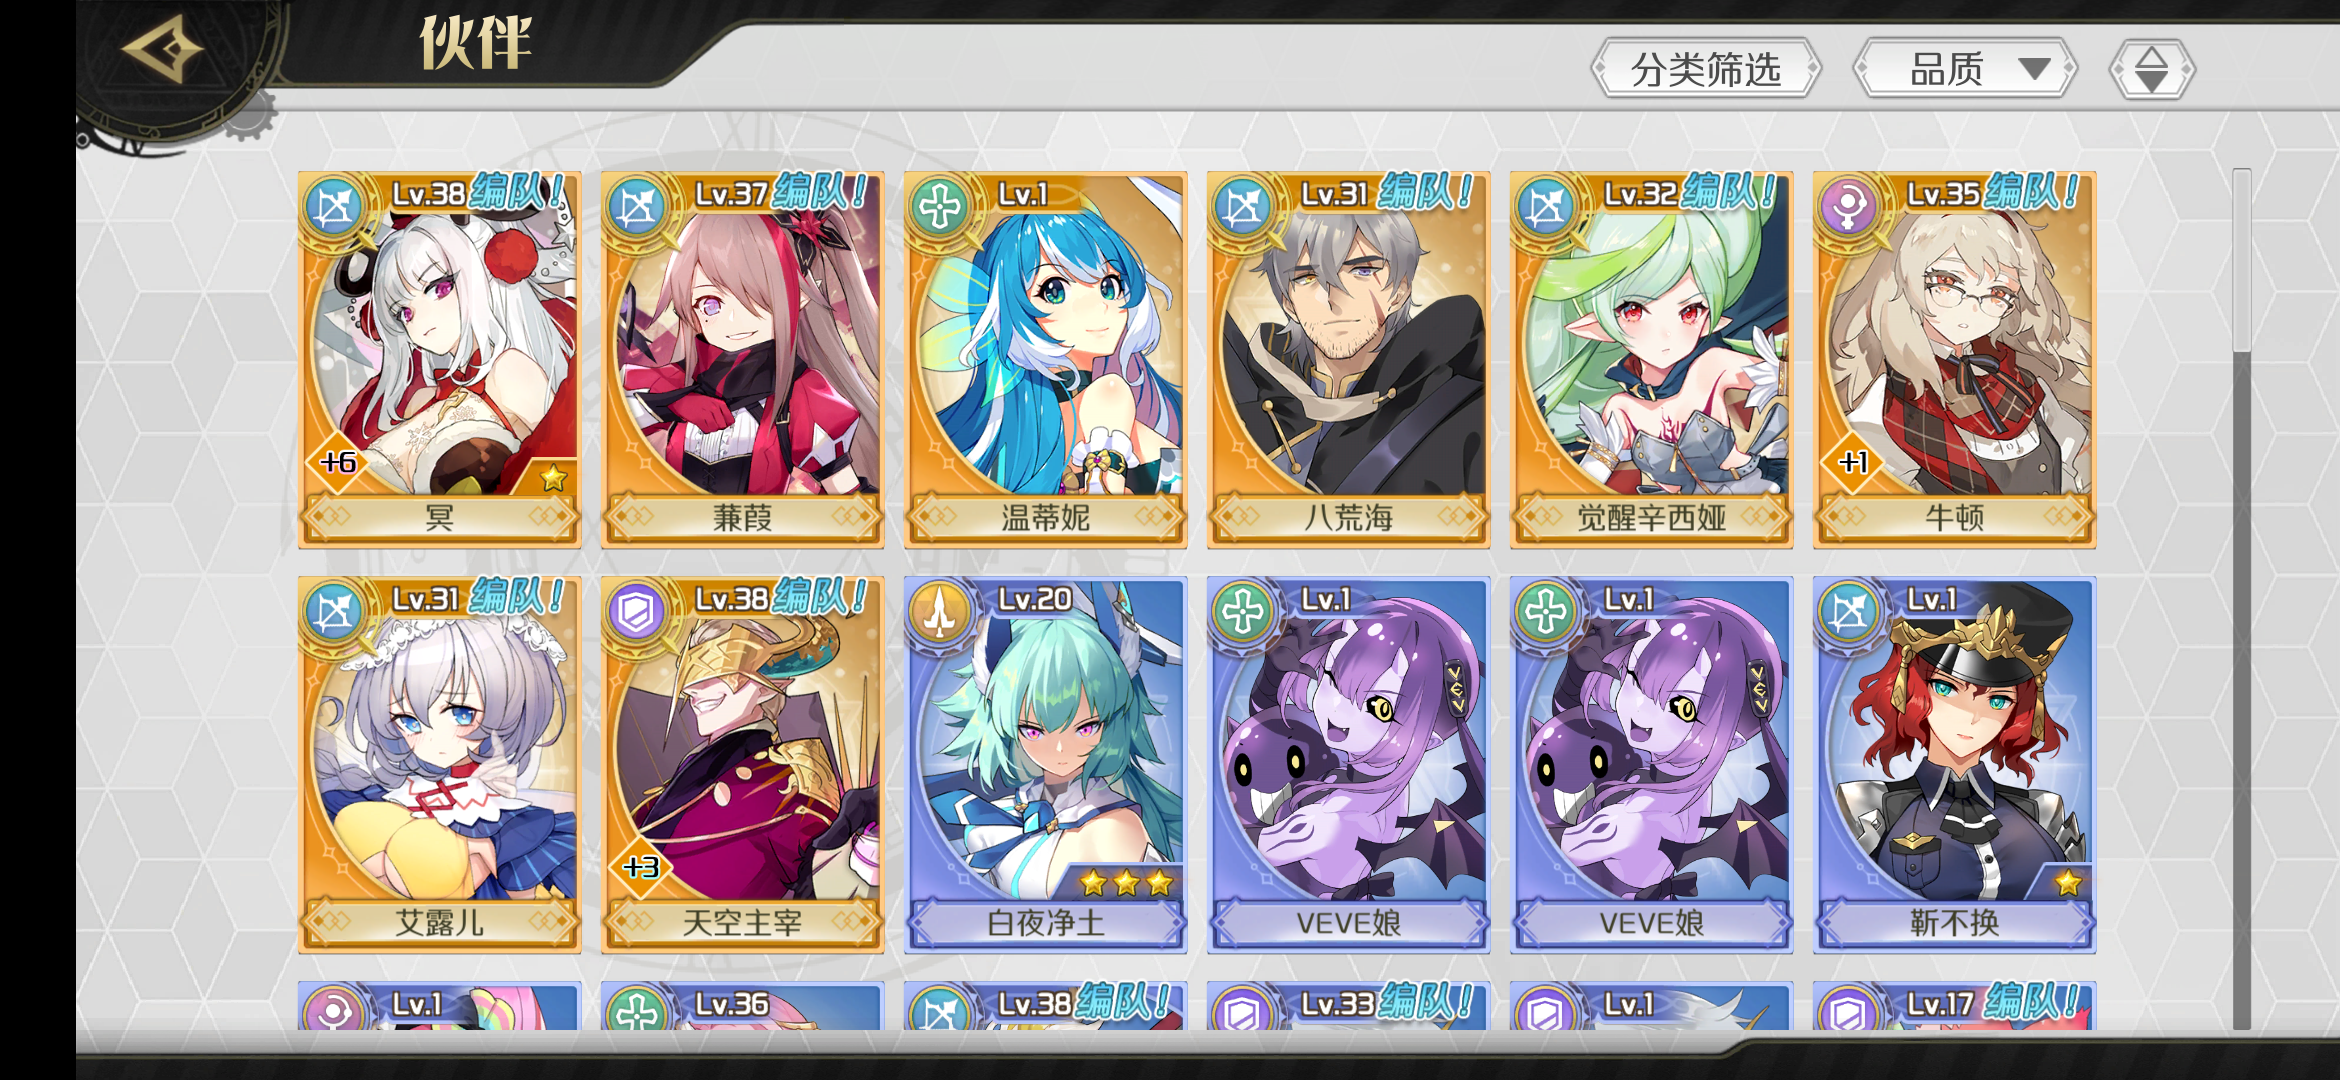Viewport: 2340px width, 1080px height.
Task: Click the archer class icon on 靳不换's card
Action: pos(1849,612)
